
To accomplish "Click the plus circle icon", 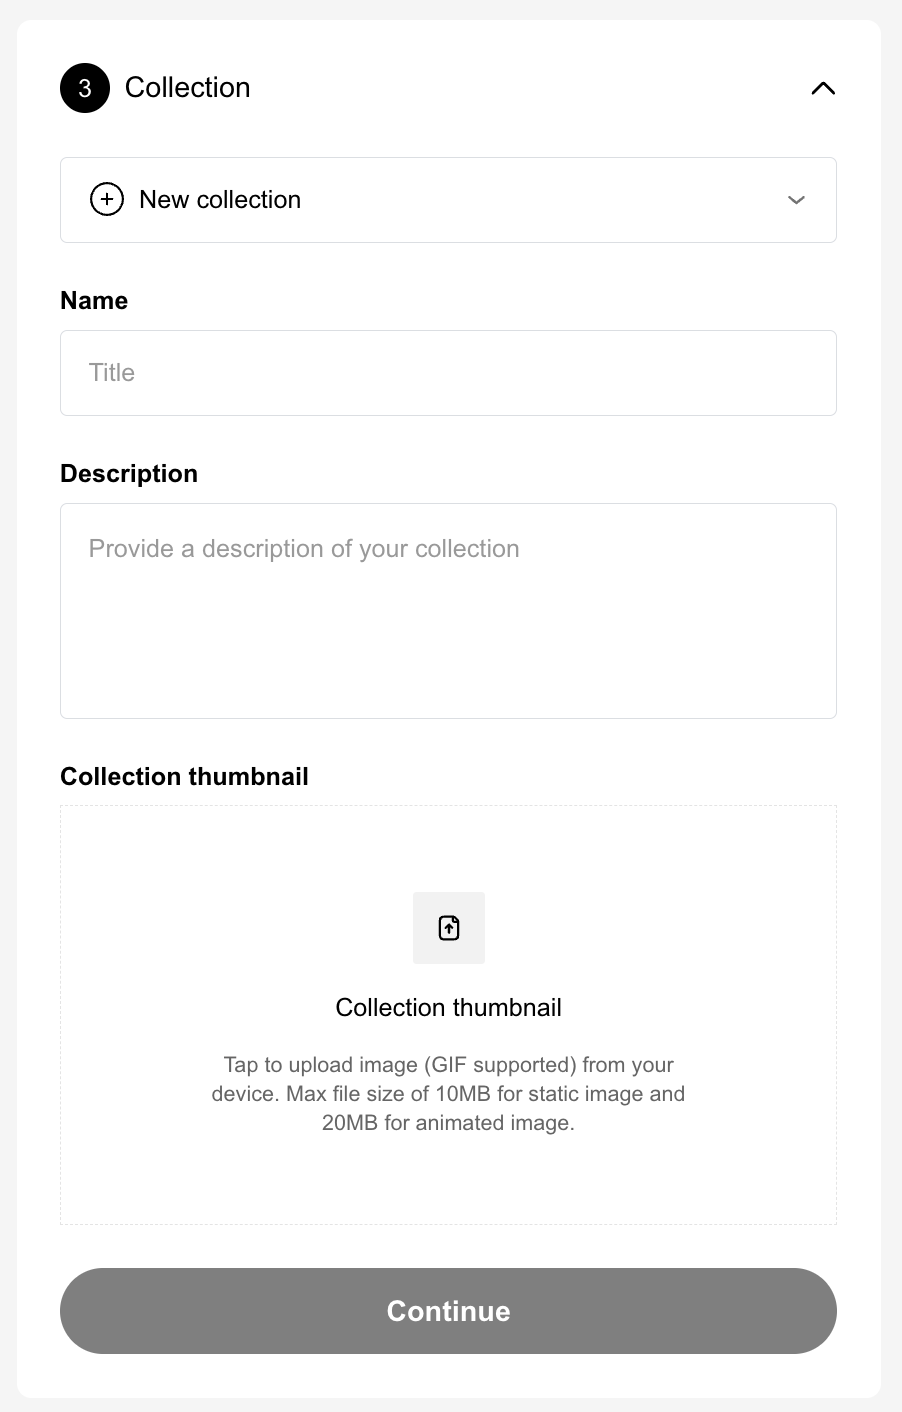I will coord(107,200).
